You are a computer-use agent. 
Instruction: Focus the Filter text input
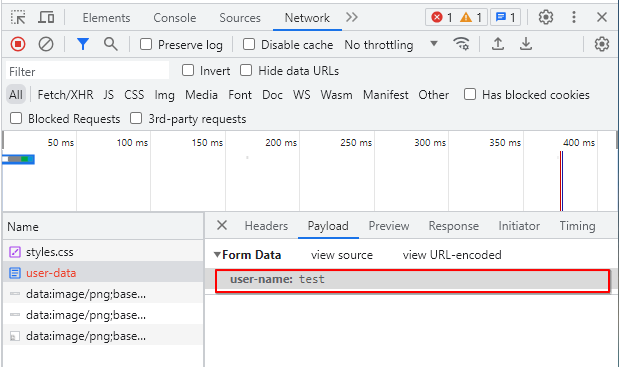(87, 71)
